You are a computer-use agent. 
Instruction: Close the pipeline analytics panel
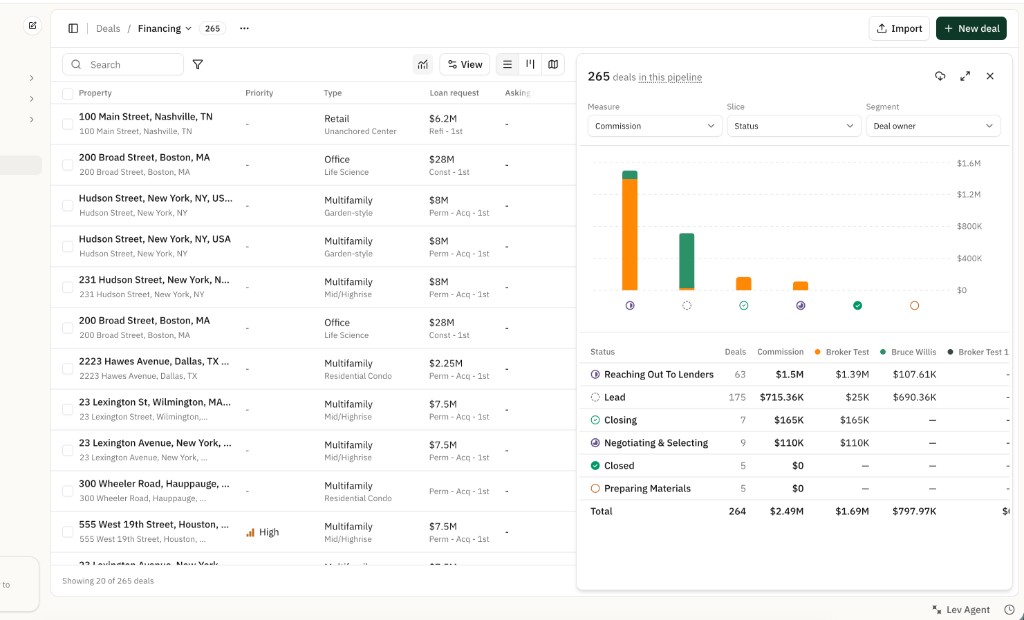(990, 76)
